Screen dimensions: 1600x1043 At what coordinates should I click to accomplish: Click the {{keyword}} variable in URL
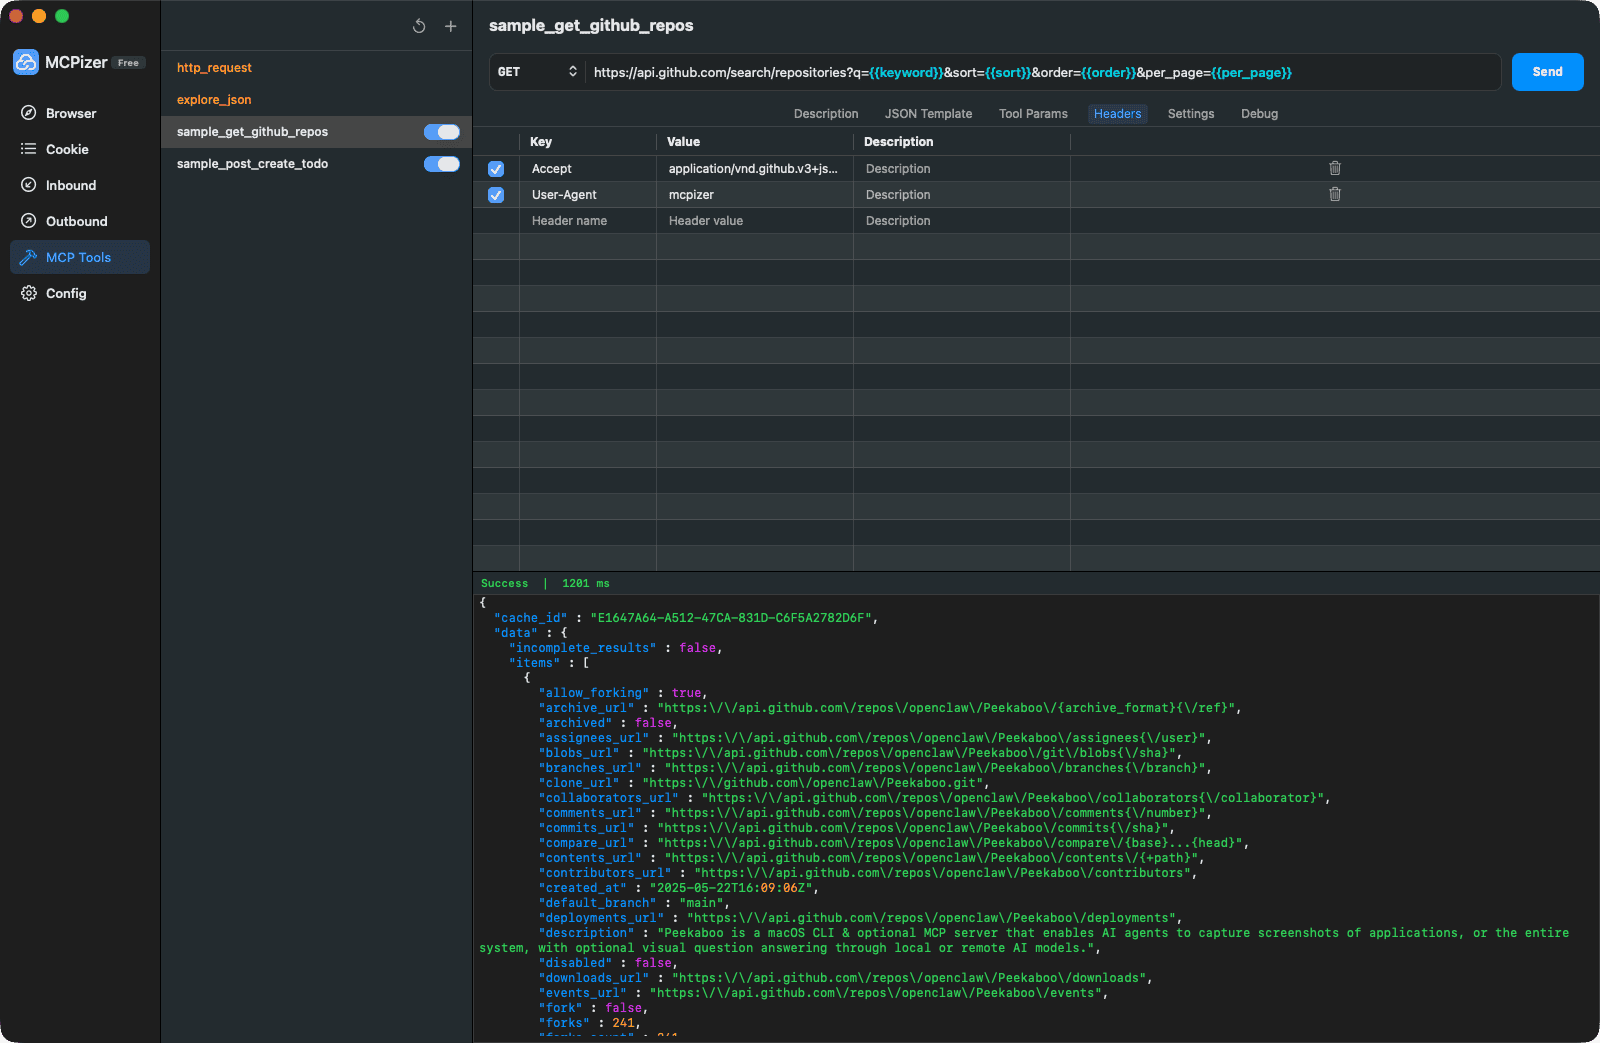coord(906,72)
